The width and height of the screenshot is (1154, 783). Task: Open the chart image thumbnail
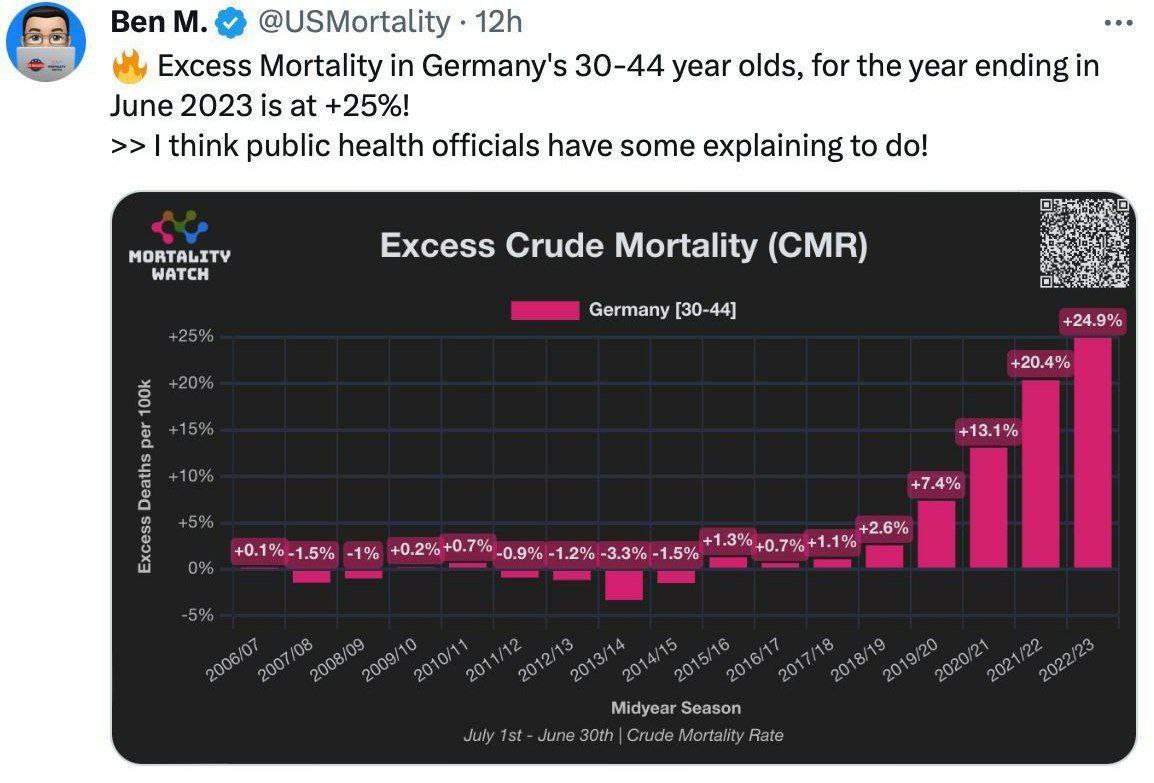point(623,478)
